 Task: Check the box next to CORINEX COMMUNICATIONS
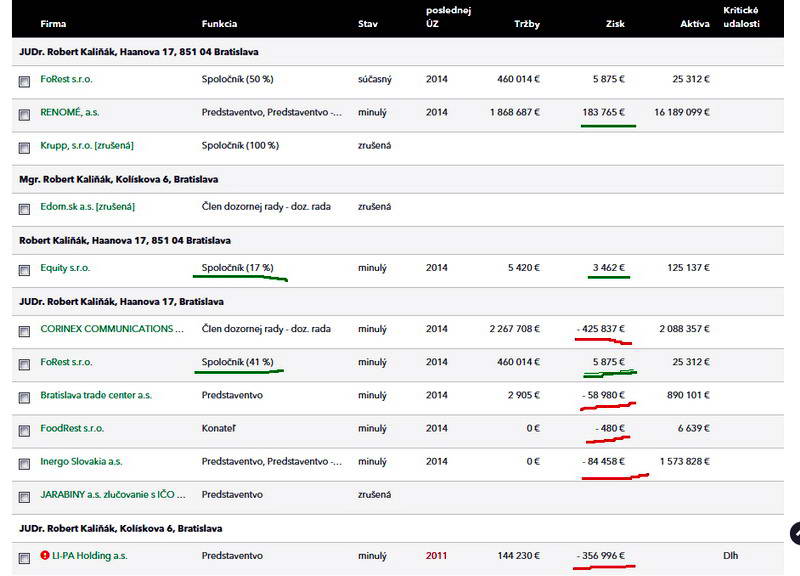24,331
